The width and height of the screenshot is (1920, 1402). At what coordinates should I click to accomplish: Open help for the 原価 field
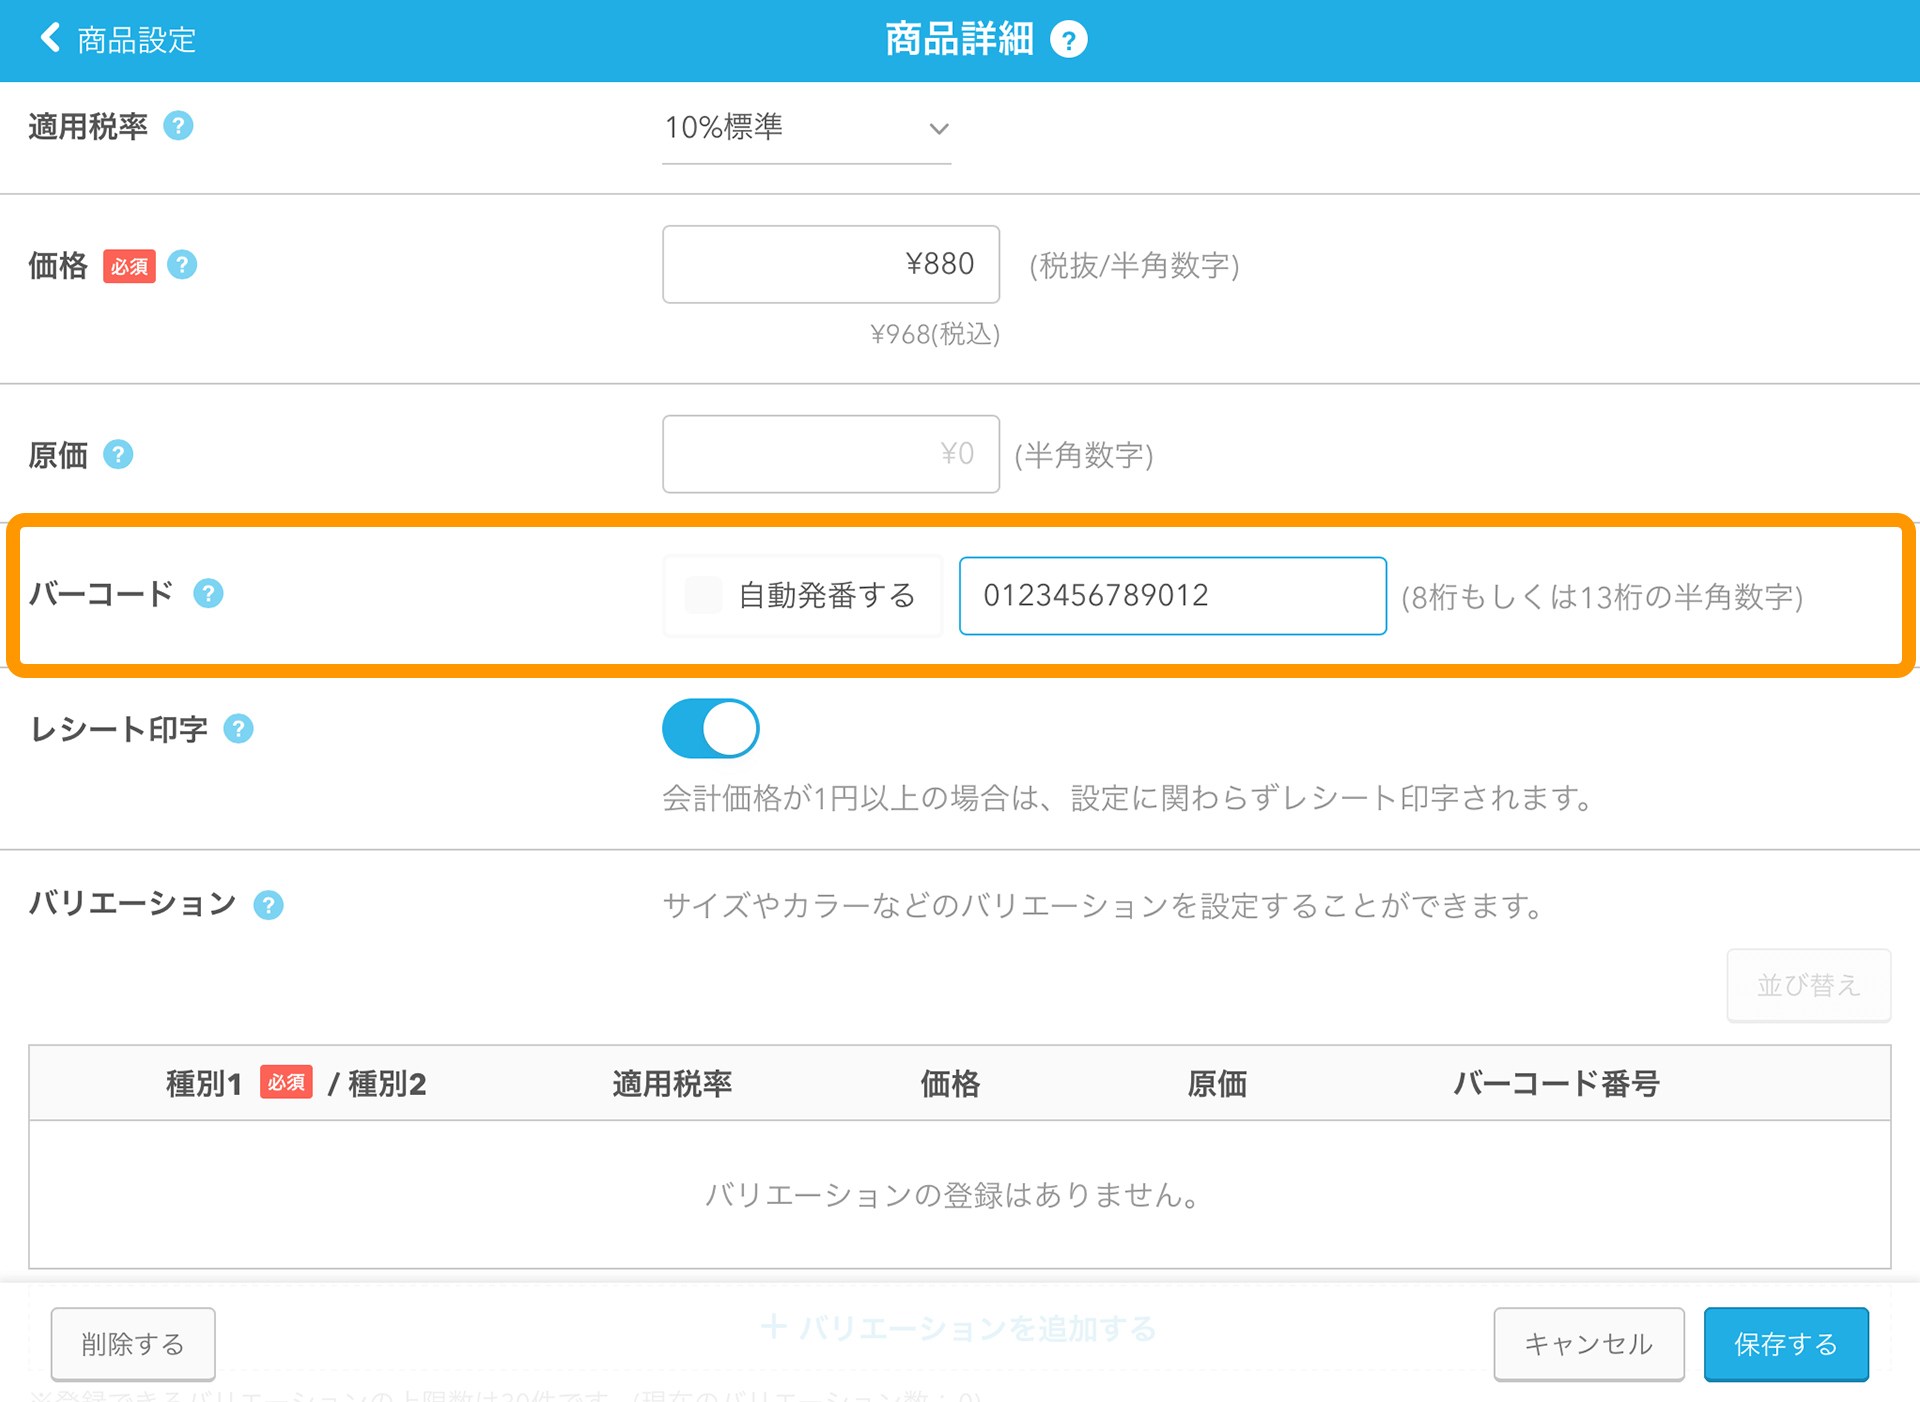click(x=119, y=455)
